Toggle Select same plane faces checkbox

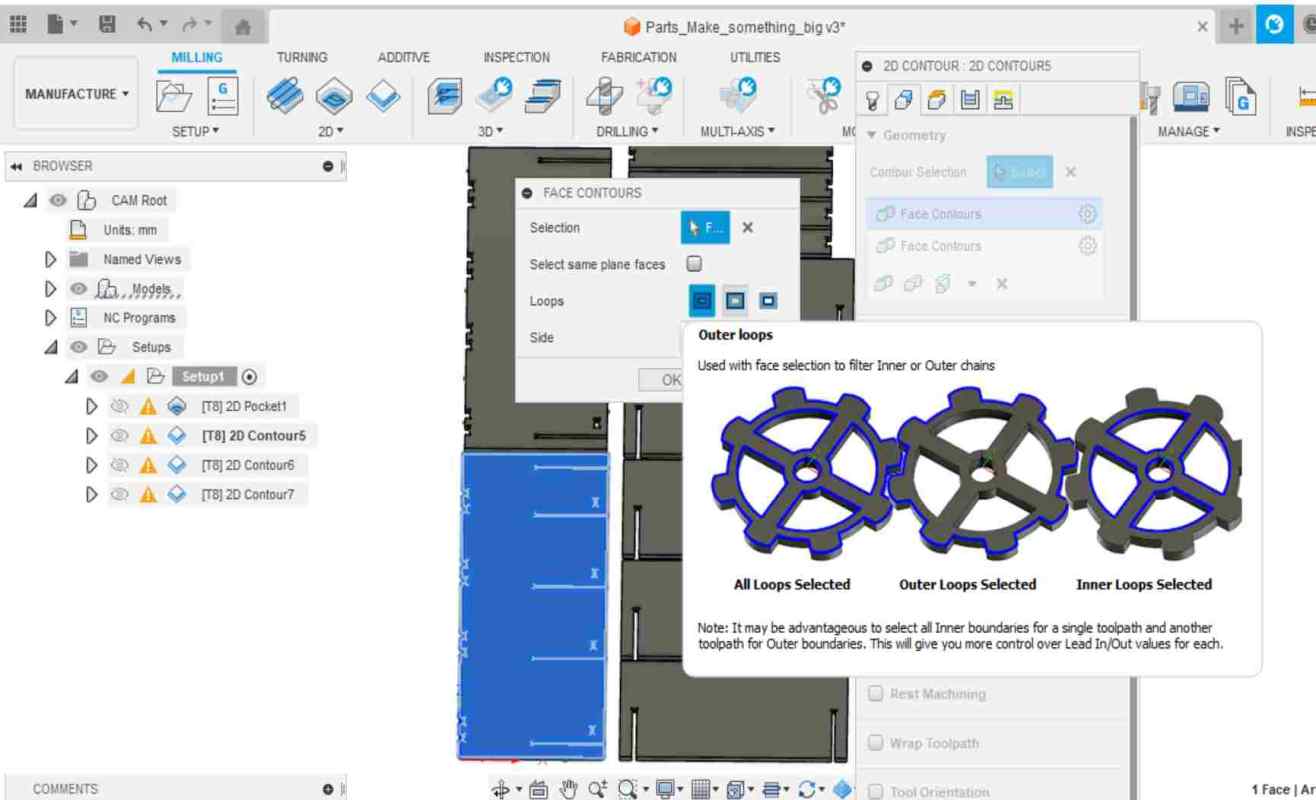(x=694, y=264)
